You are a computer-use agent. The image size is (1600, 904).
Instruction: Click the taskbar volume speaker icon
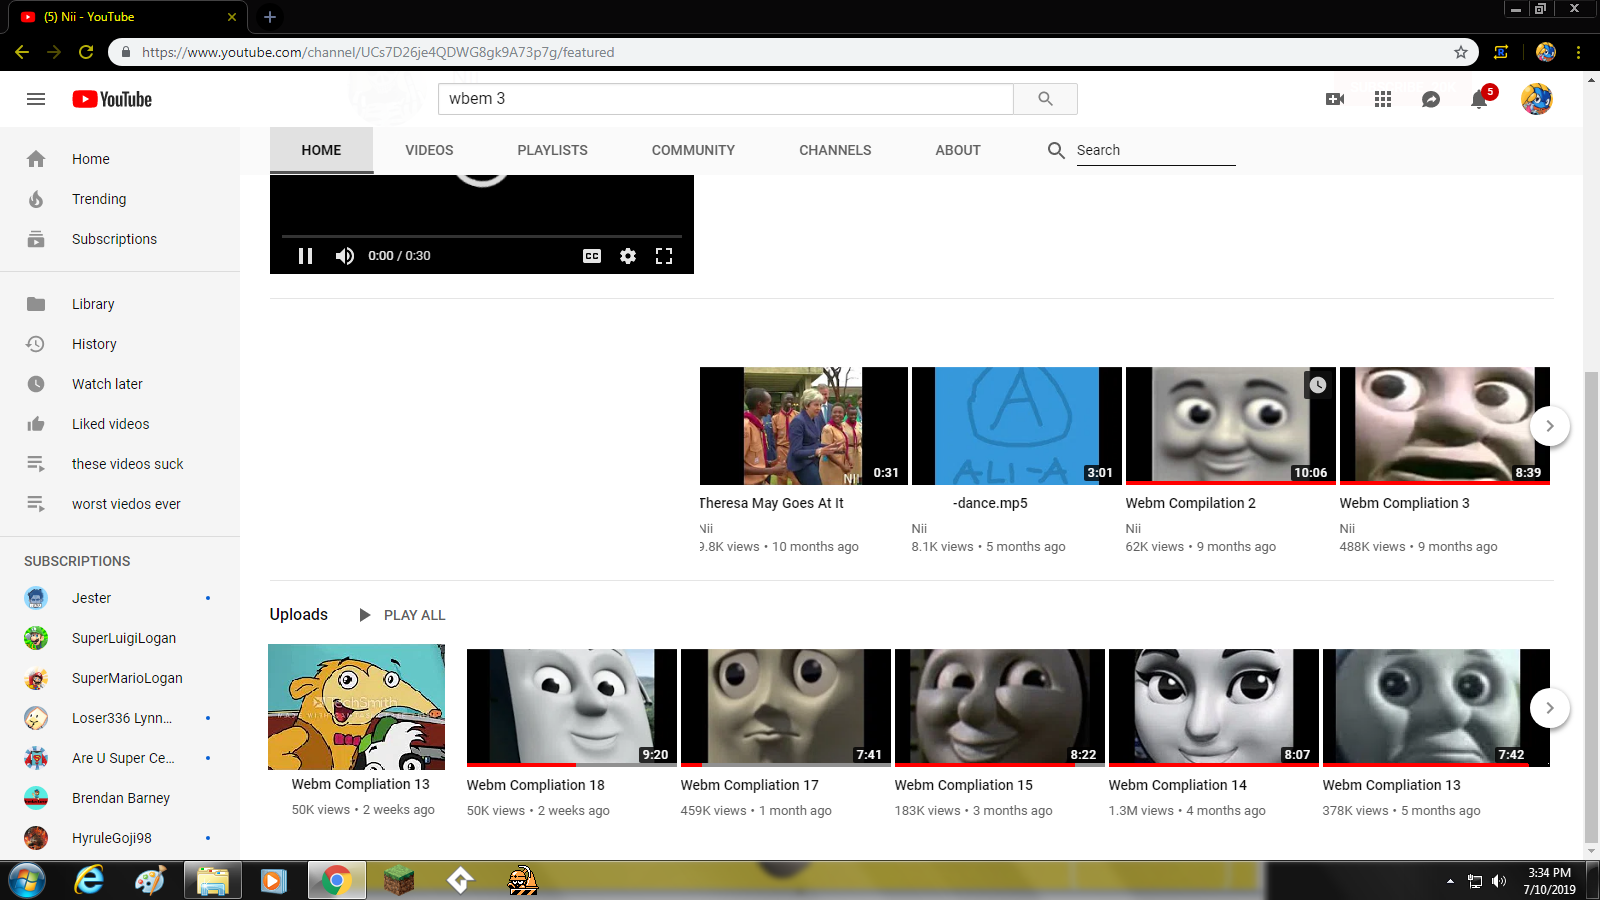pos(1498,881)
